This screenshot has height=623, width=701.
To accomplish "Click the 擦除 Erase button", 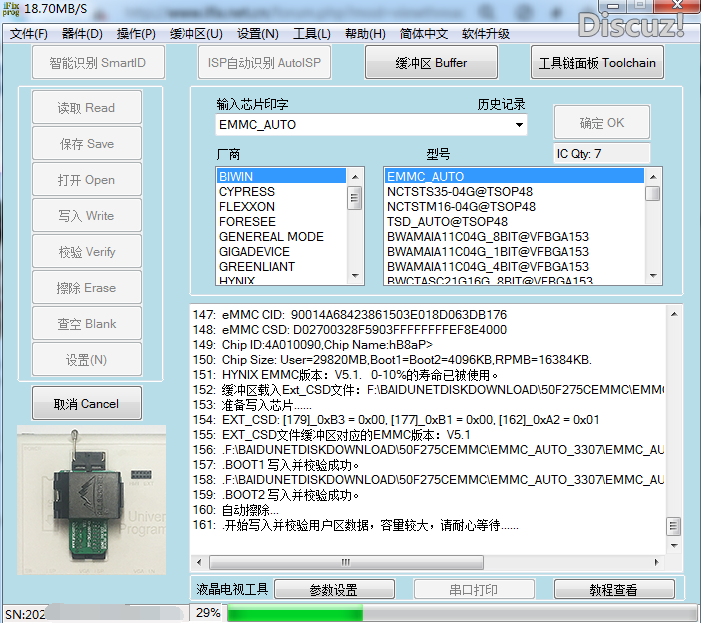I will tap(87, 287).
